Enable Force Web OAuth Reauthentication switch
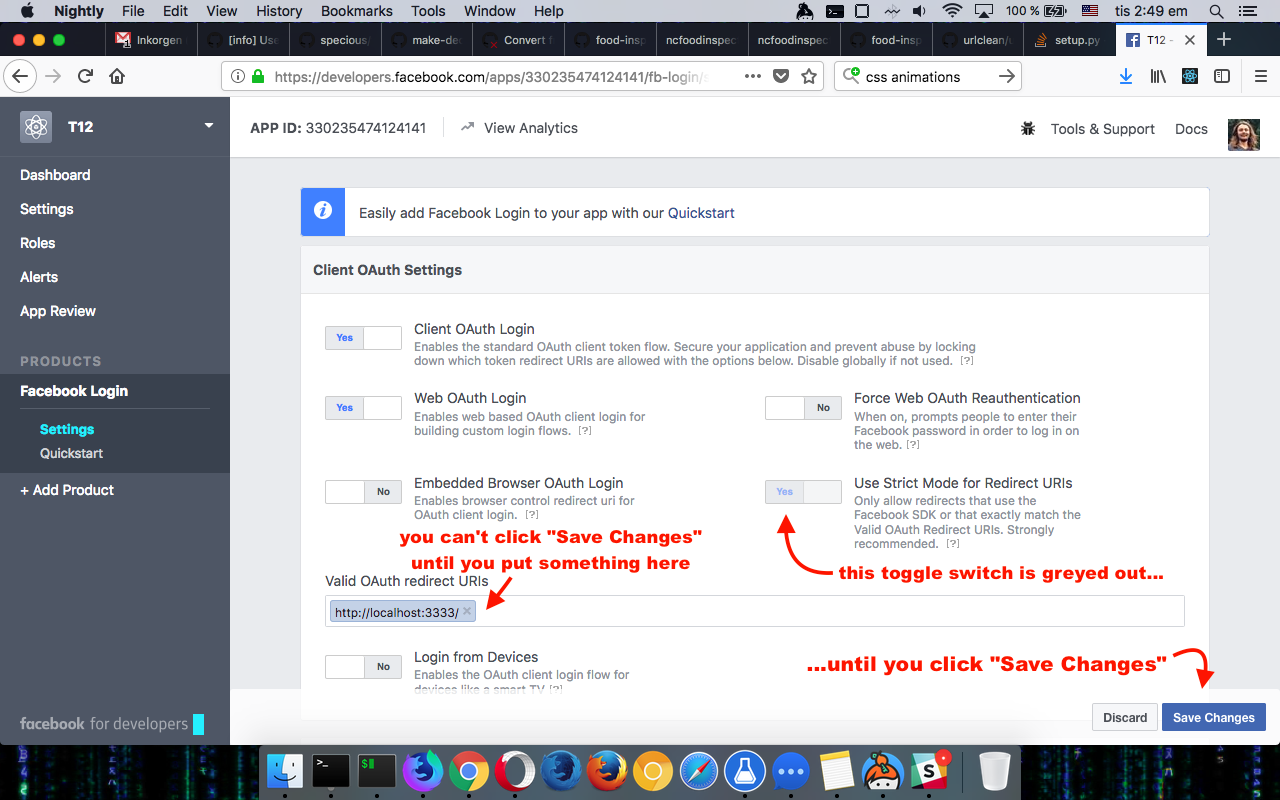The image size is (1280, 800). (803, 407)
